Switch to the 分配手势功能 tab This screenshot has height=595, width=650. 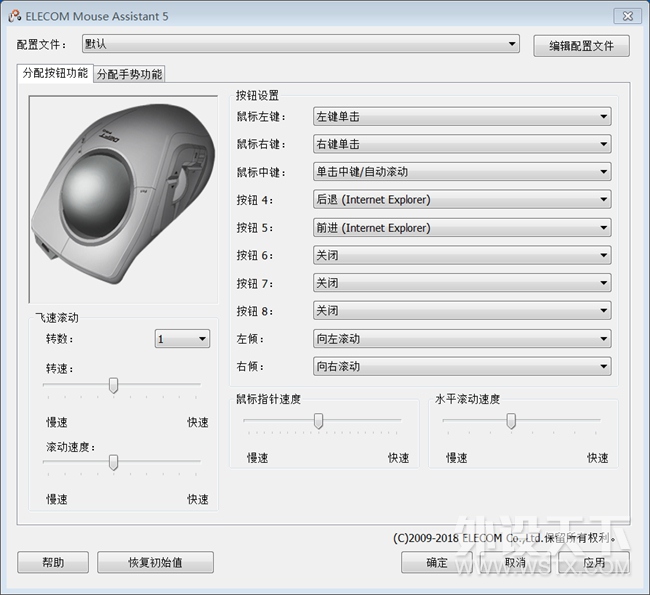(x=129, y=74)
